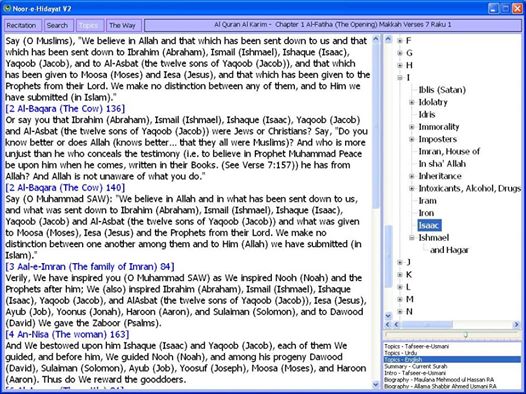This screenshot has width=526, height=394.
Task: Select In sha' Allah topic
Action: [x=442, y=164]
